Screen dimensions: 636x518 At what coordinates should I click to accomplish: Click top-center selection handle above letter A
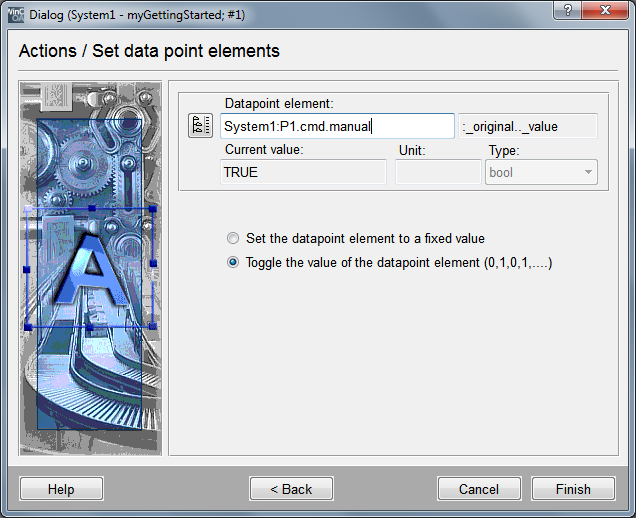[x=91, y=208]
